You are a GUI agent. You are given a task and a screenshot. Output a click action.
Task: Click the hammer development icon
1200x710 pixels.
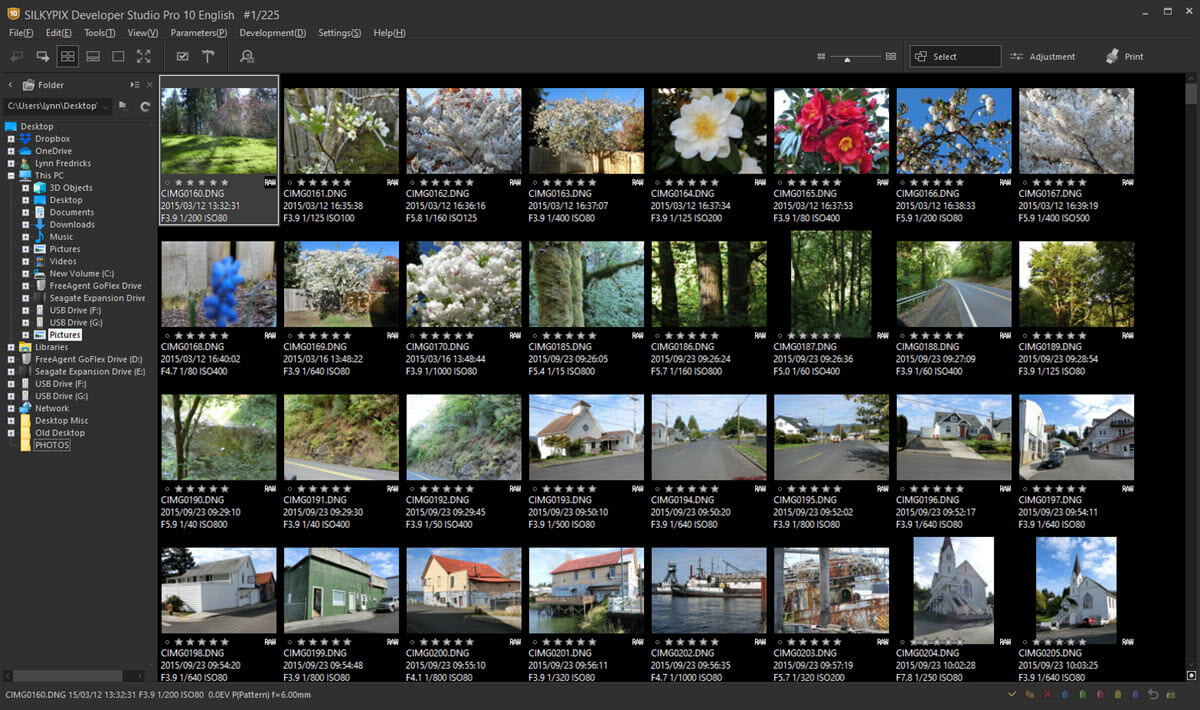pos(208,57)
